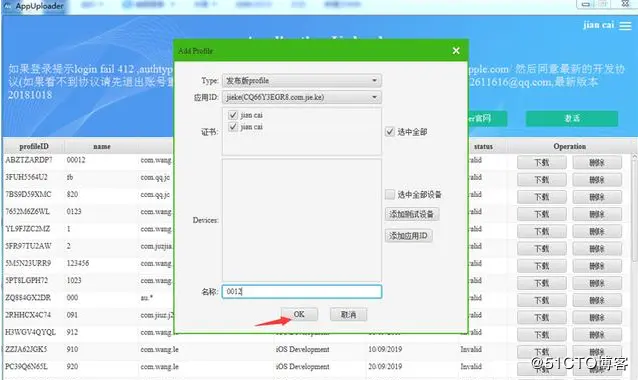This screenshot has height=380, width=638.
Task: Delete profile ZQ884GX2DR with 删除
Action: click(x=597, y=300)
